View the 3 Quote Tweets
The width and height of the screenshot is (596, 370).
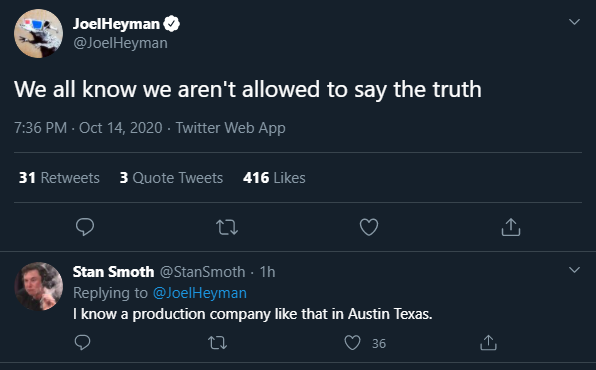pos(171,178)
